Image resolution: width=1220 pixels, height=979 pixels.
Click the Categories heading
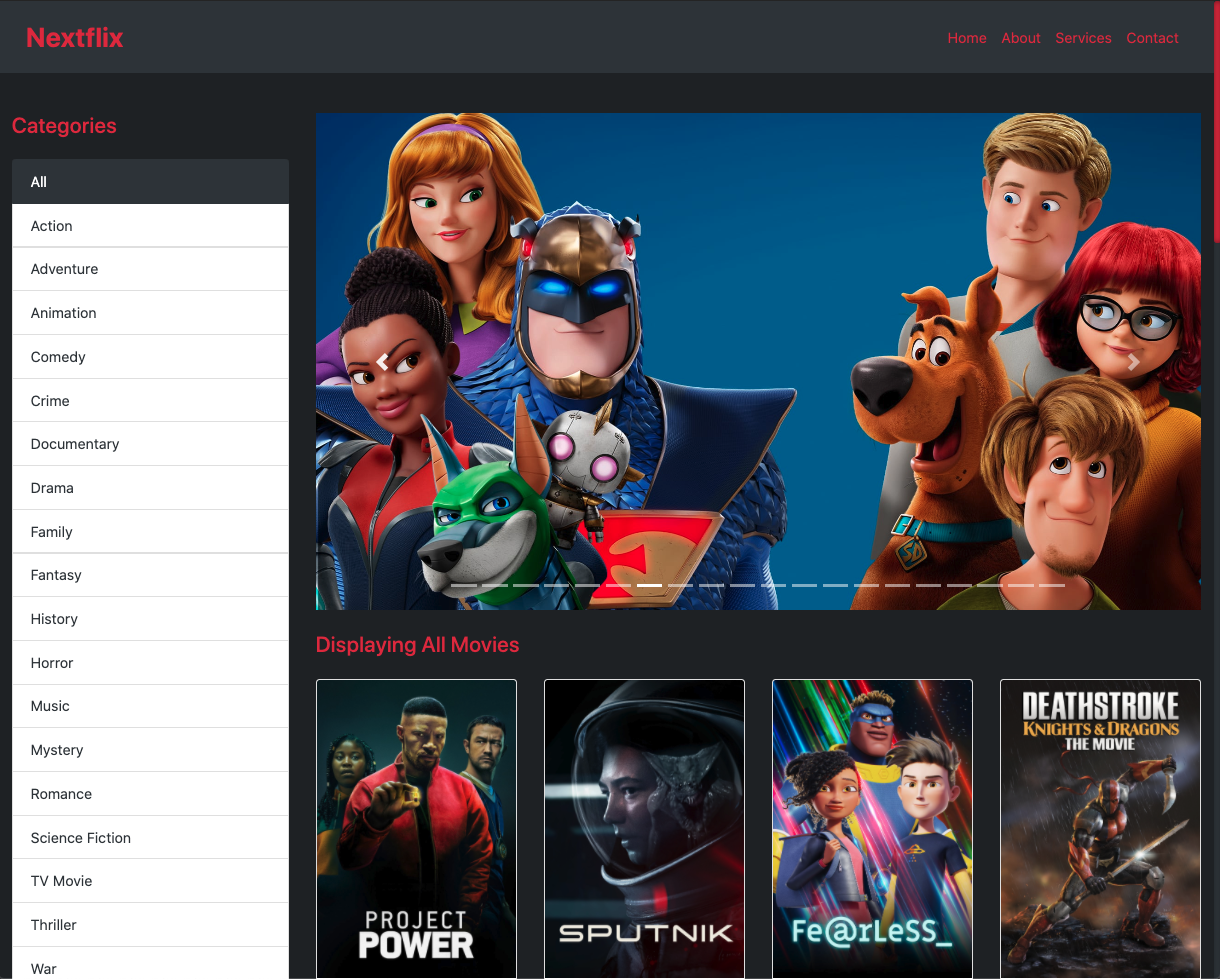(x=64, y=126)
